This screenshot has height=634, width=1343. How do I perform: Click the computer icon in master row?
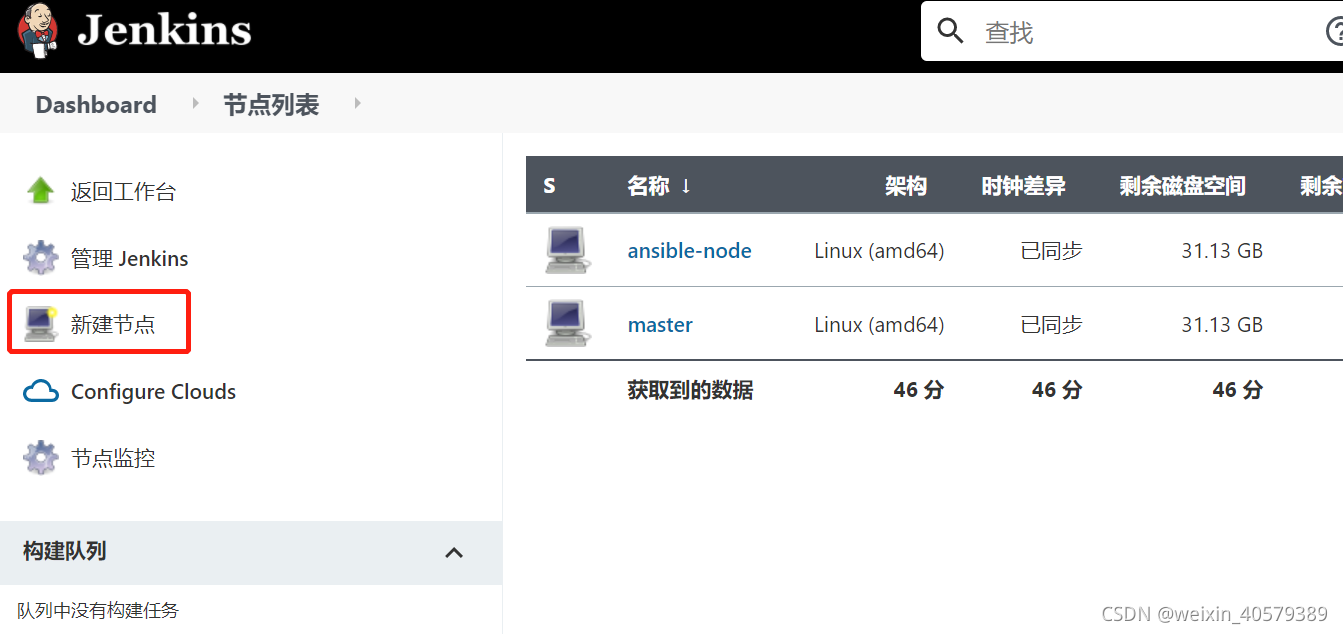point(567,324)
